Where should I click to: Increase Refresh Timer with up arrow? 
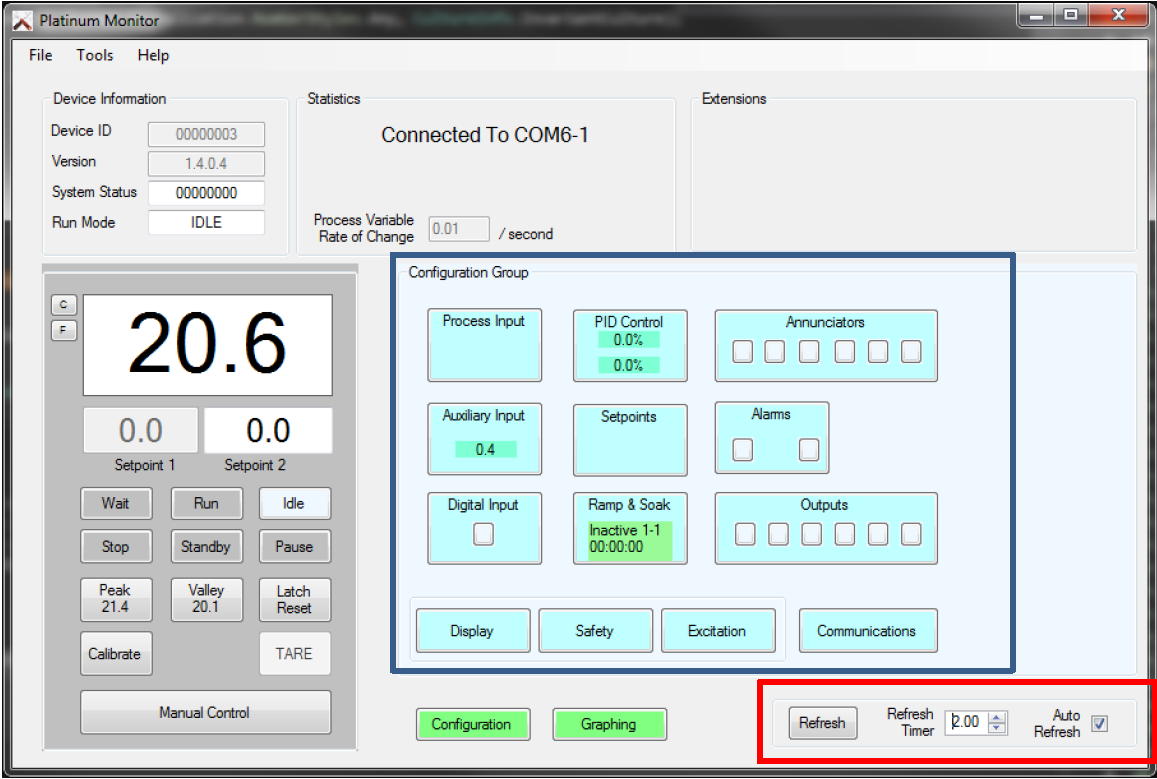pyautogui.click(x=997, y=716)
